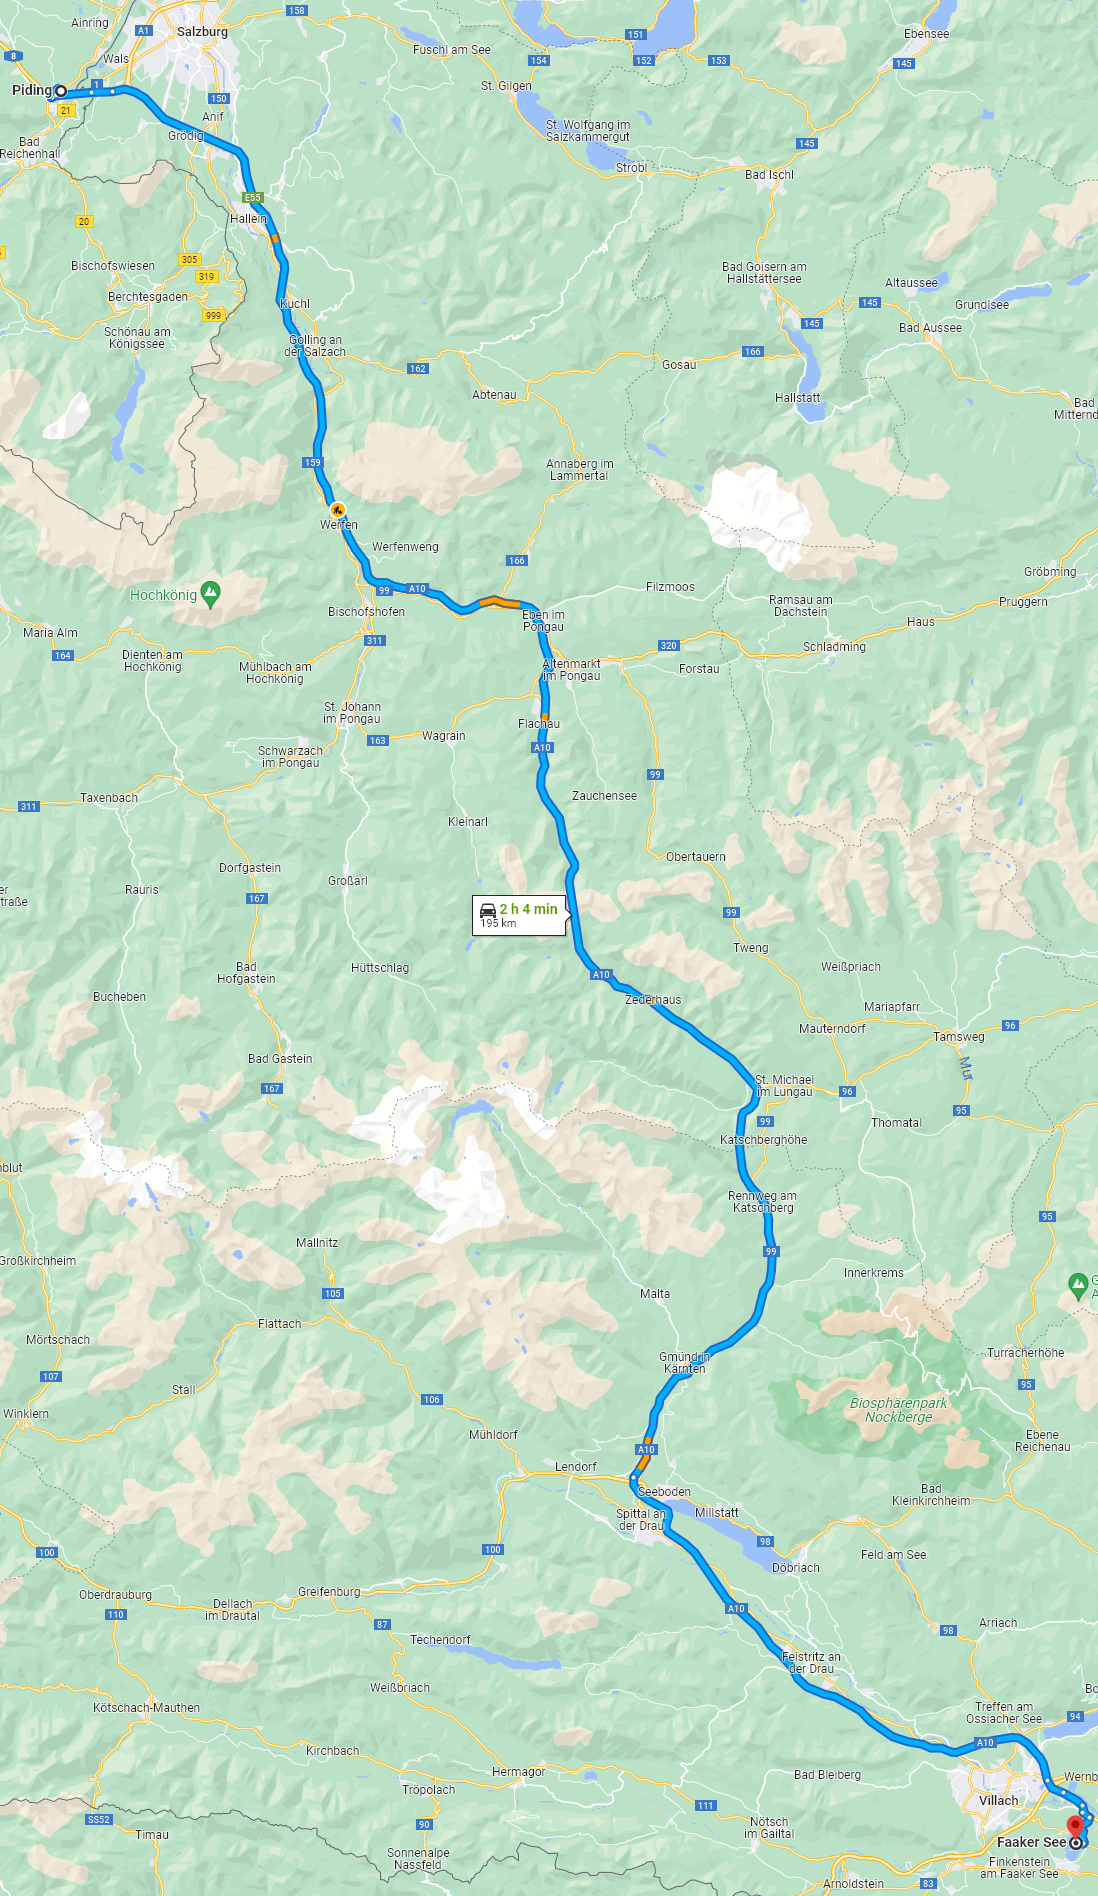Click the roadworks warning icon near Werfen
Image resolution: width=1098 pixels, height=1896 pixels.
[338, 510]
